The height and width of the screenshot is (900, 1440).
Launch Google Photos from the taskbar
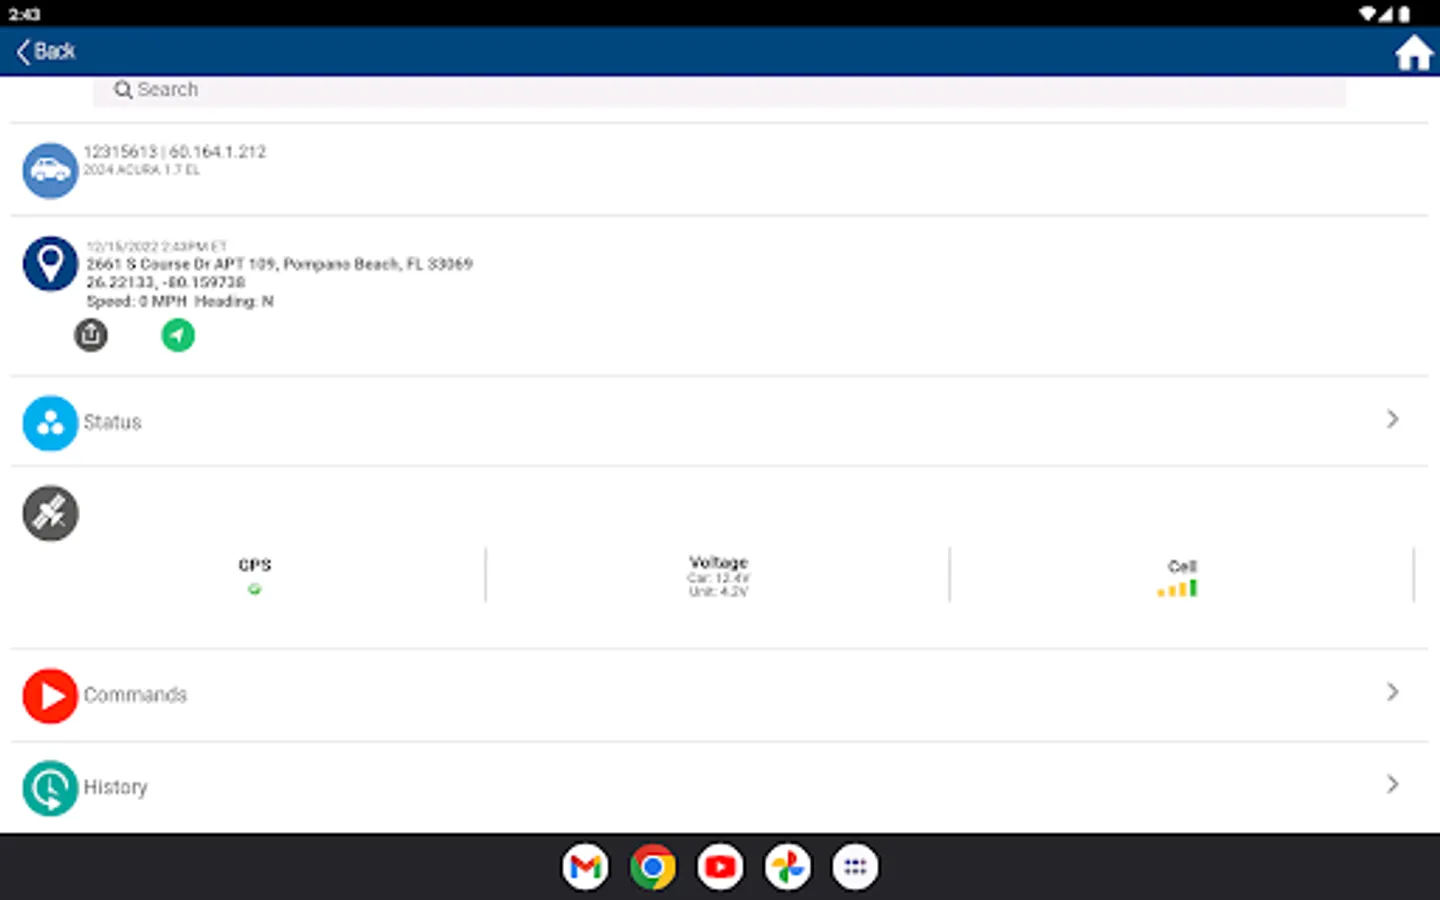click(788, 867)
